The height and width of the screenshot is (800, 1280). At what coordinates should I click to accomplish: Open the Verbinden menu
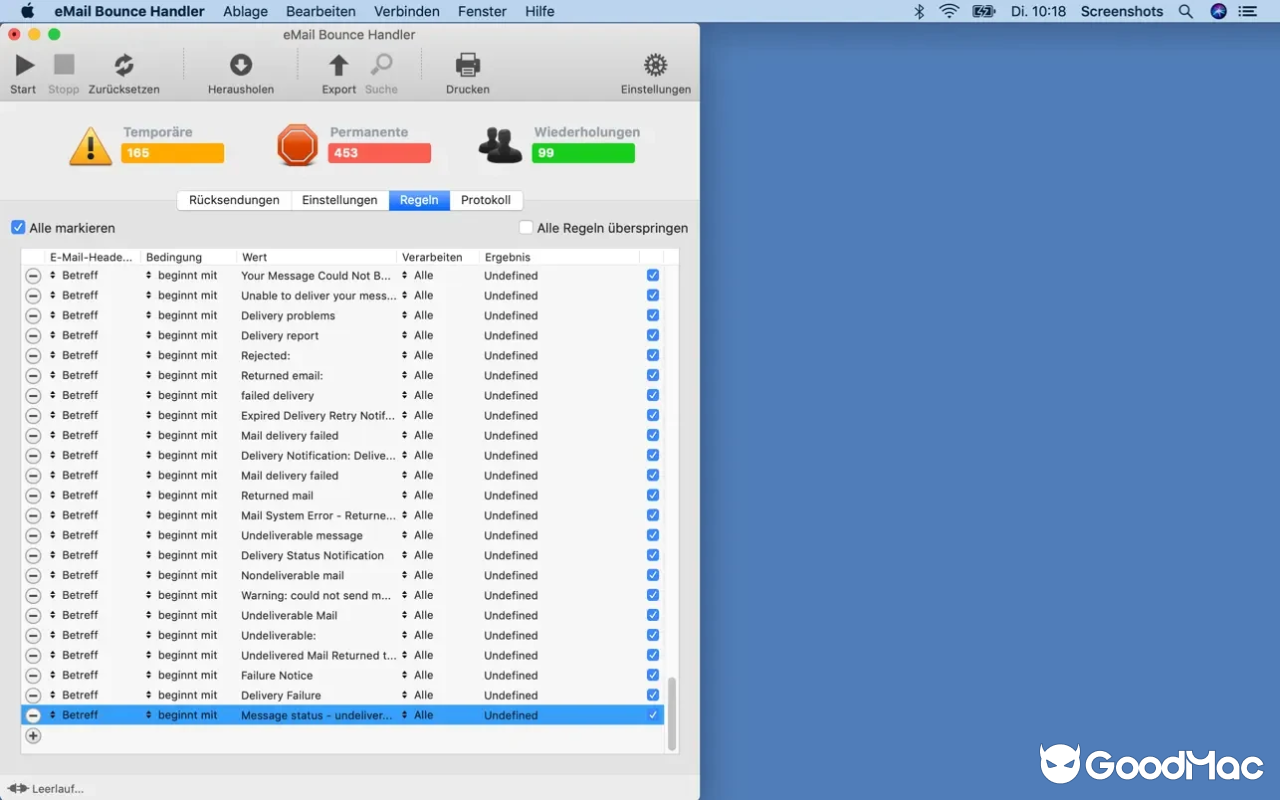[406, 11]
